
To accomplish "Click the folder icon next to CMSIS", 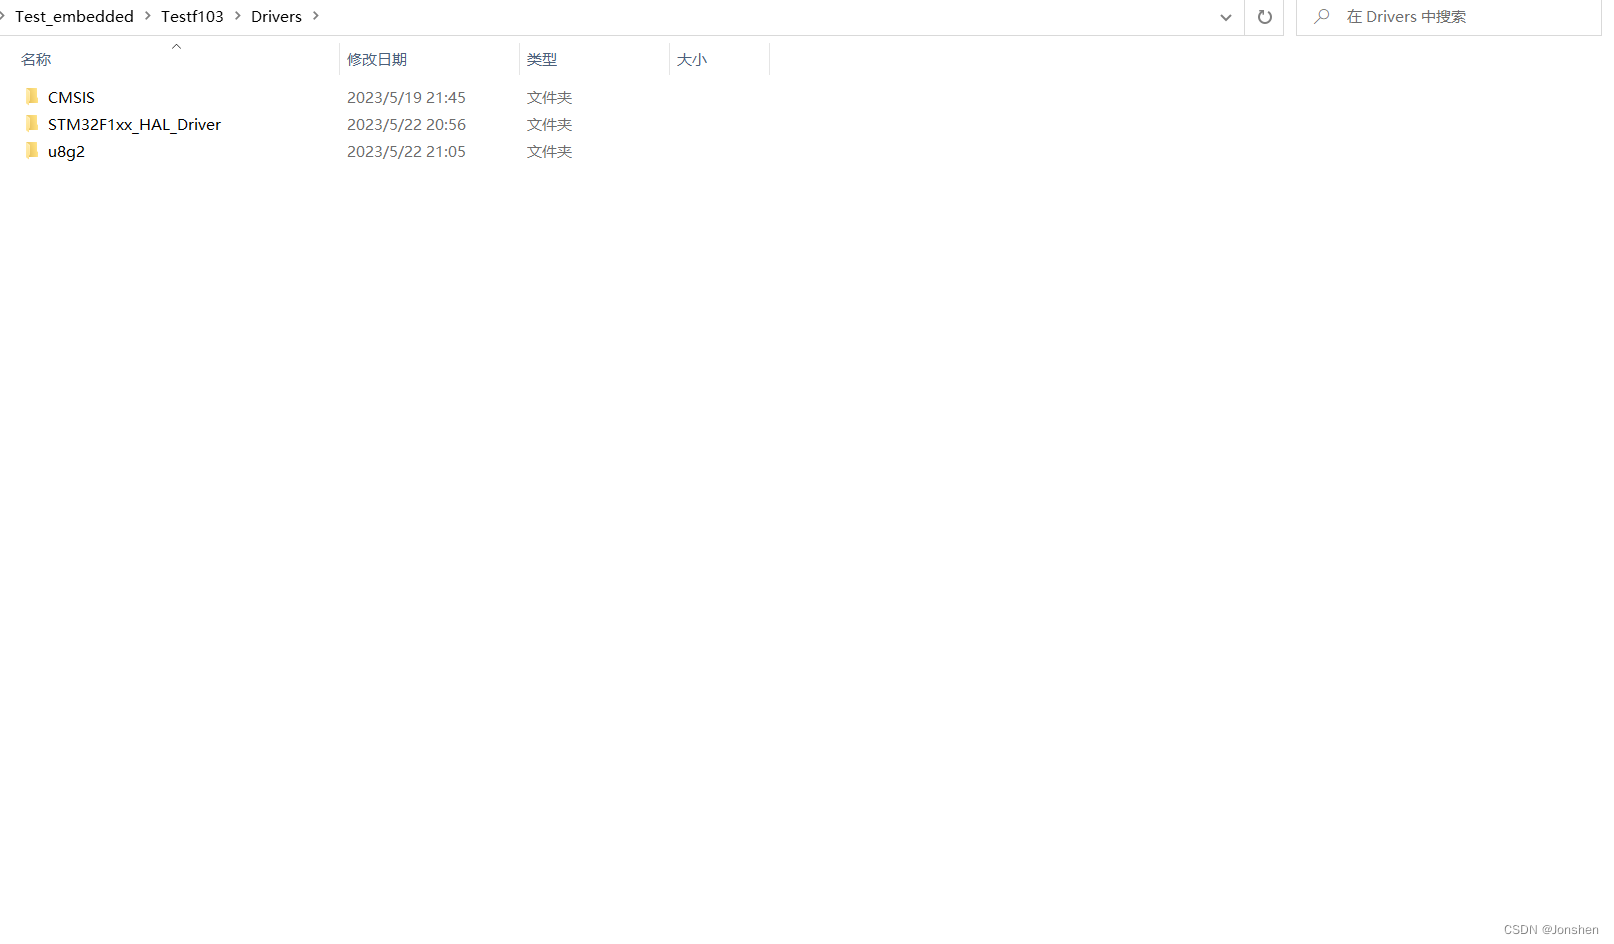I will 32,96.
